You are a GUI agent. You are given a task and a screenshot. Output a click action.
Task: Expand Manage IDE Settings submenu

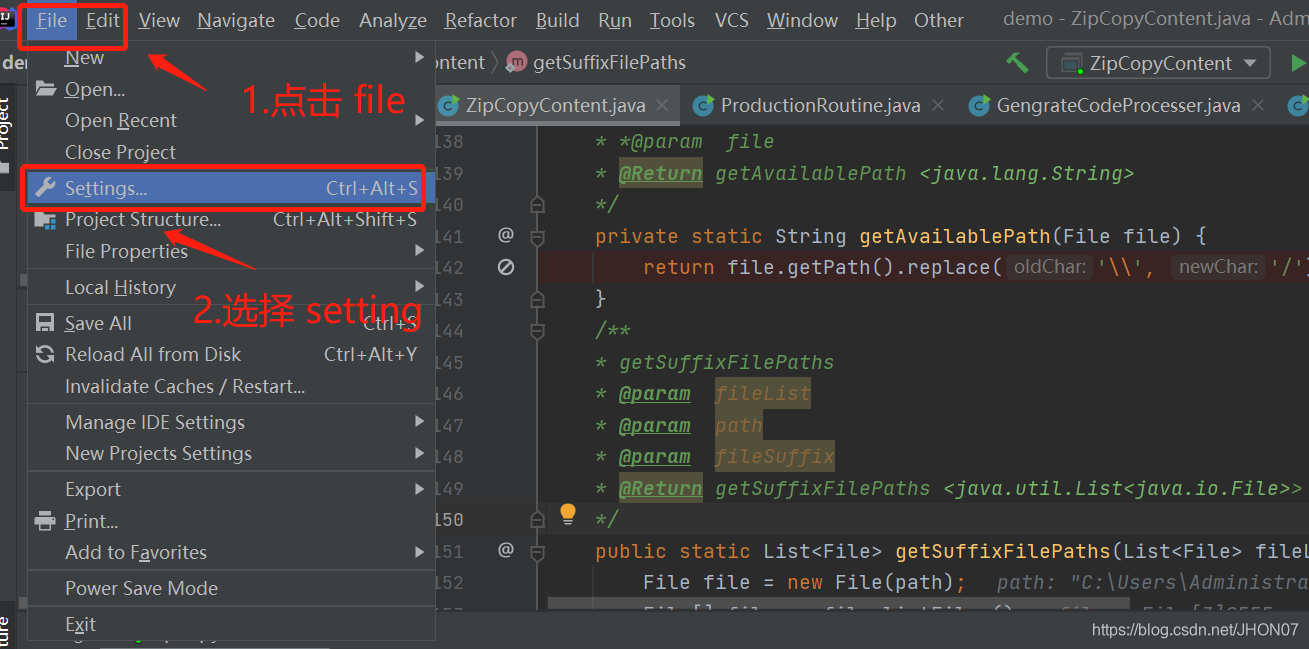pyautogui.click(x=231, y=422)
